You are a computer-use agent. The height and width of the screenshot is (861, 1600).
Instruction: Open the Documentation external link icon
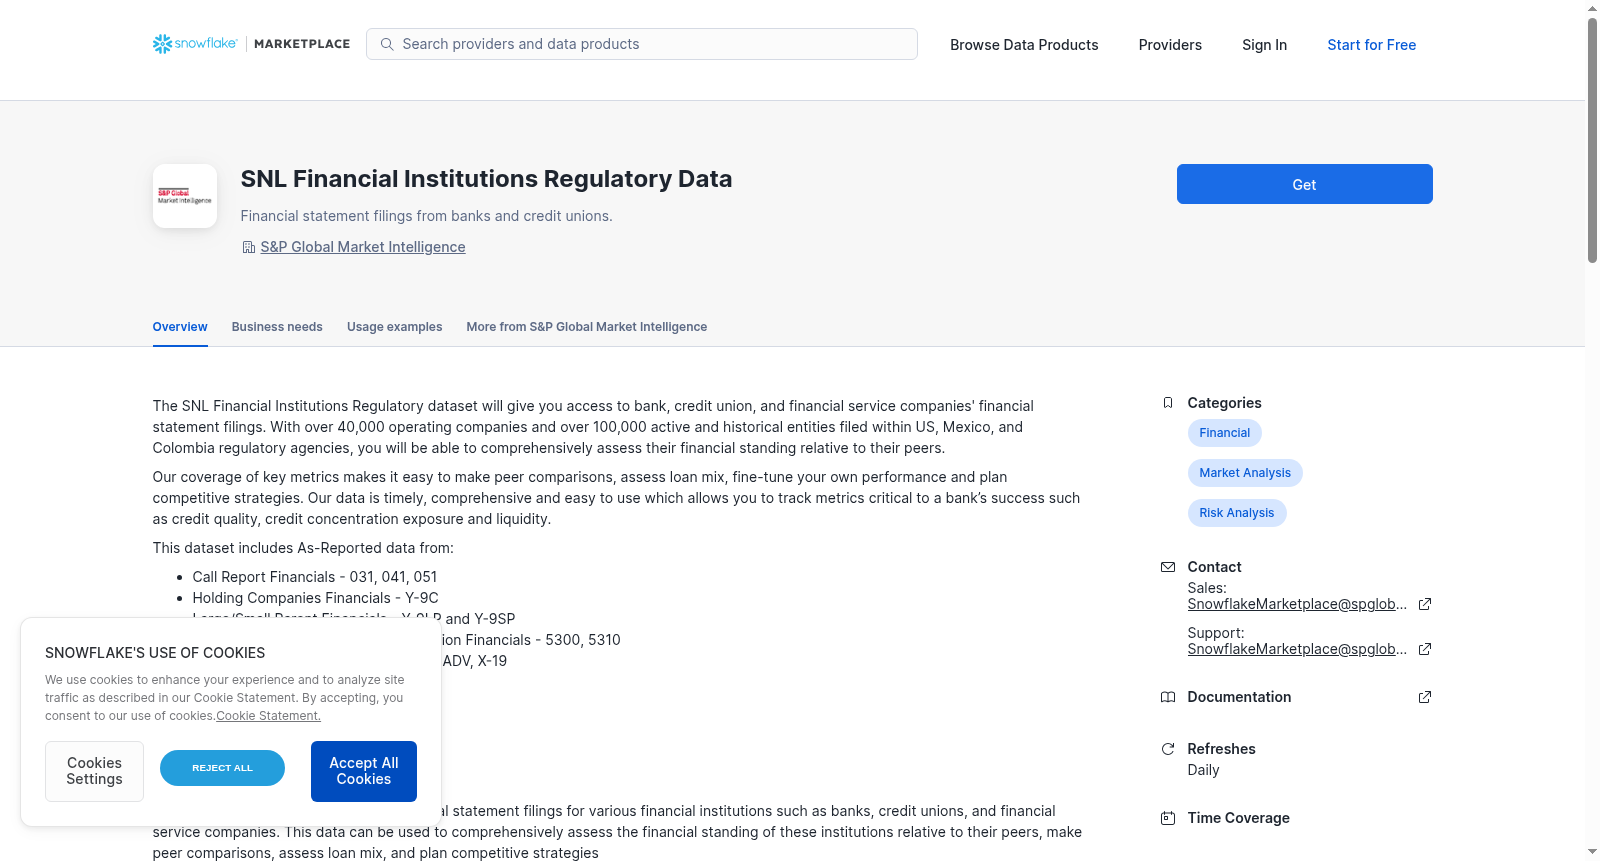click(1425, 697)
